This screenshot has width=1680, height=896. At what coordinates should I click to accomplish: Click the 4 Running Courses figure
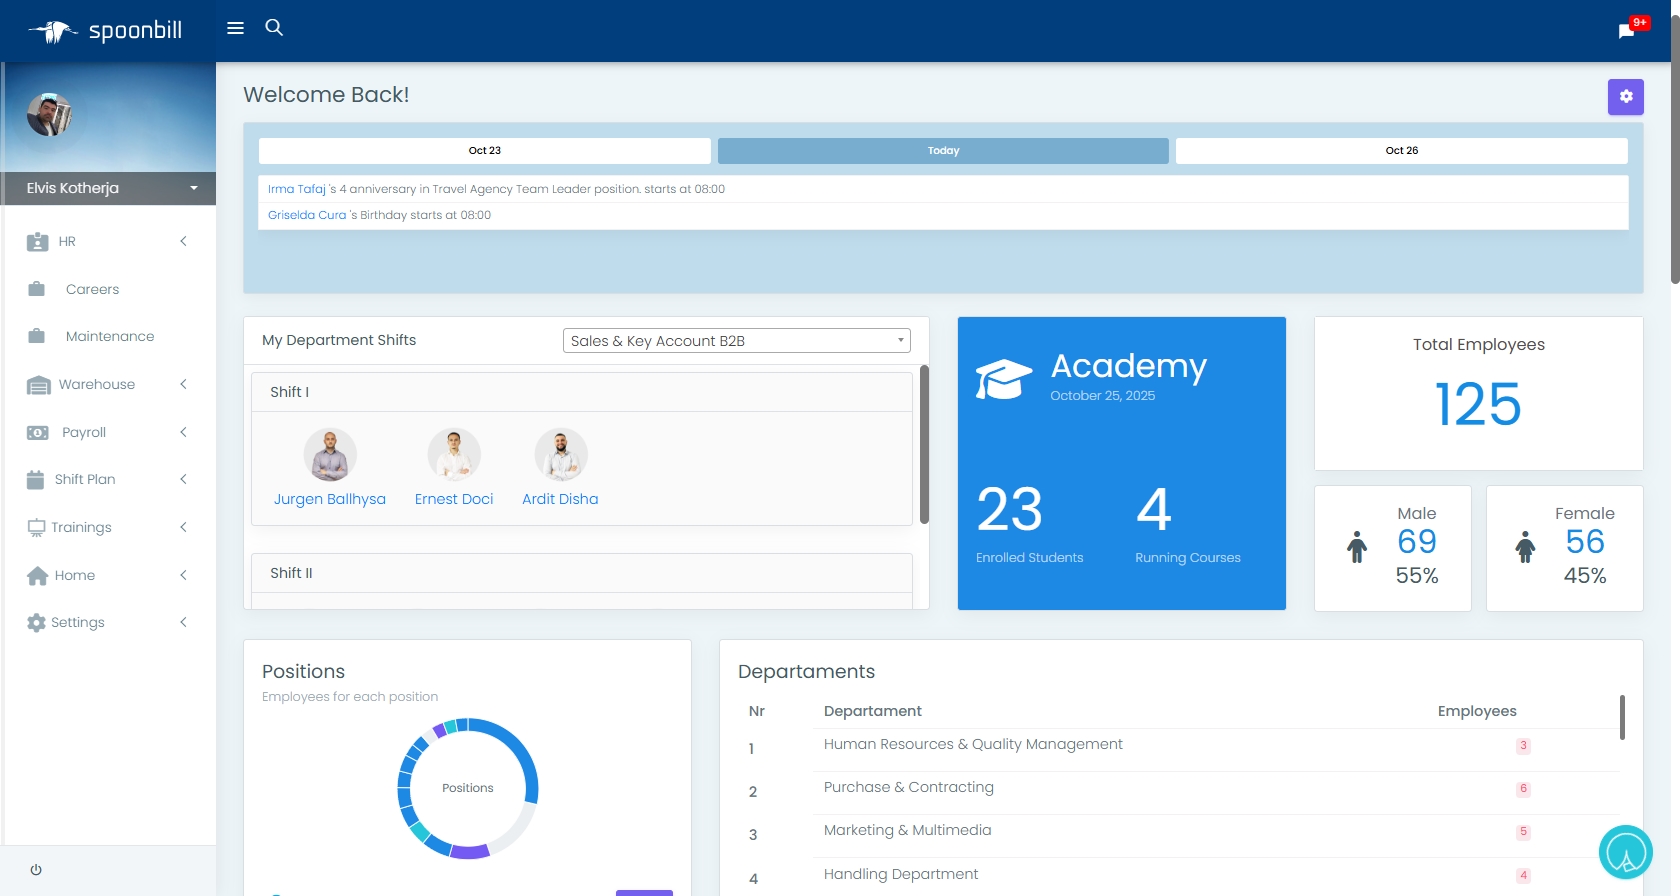(1154, 509)
